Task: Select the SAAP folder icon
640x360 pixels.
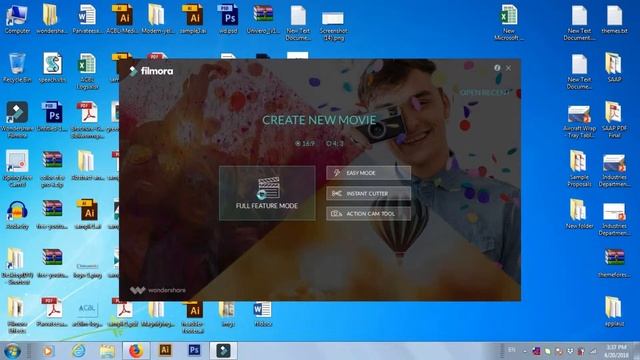Action: pyautogui.click(x=614, y=67)
